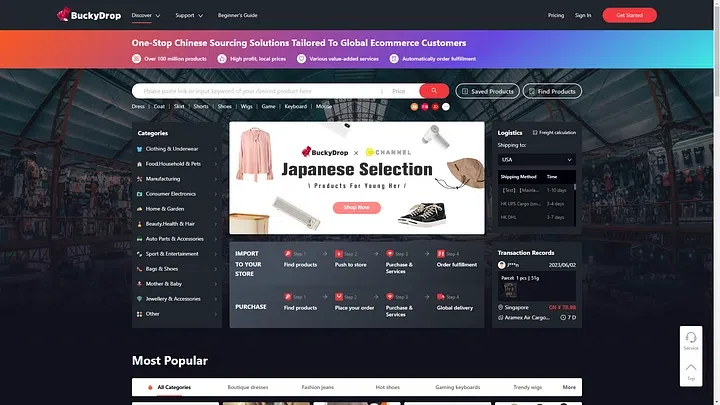Screen dimensions: 720x405
Task: Expand the Manufacturing category arrow
Action: (x=215, y=179)
